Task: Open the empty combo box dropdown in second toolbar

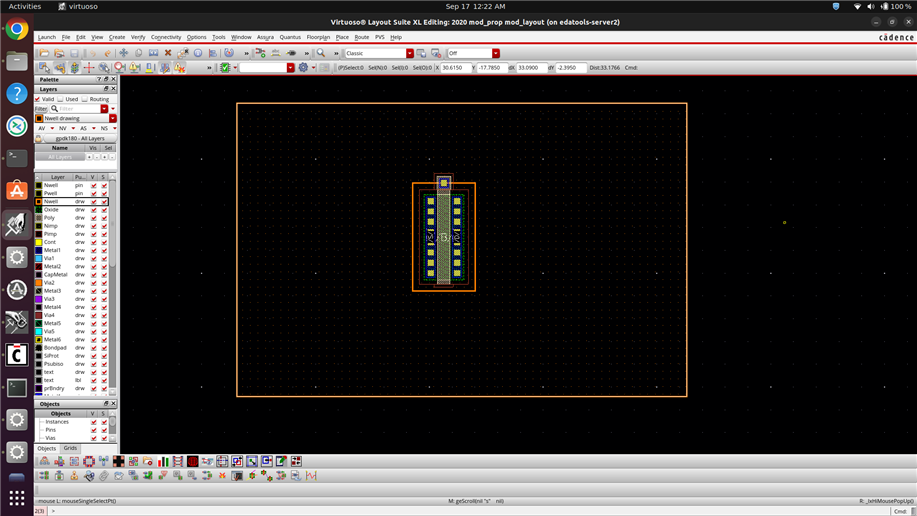Action: coord(291,68)
